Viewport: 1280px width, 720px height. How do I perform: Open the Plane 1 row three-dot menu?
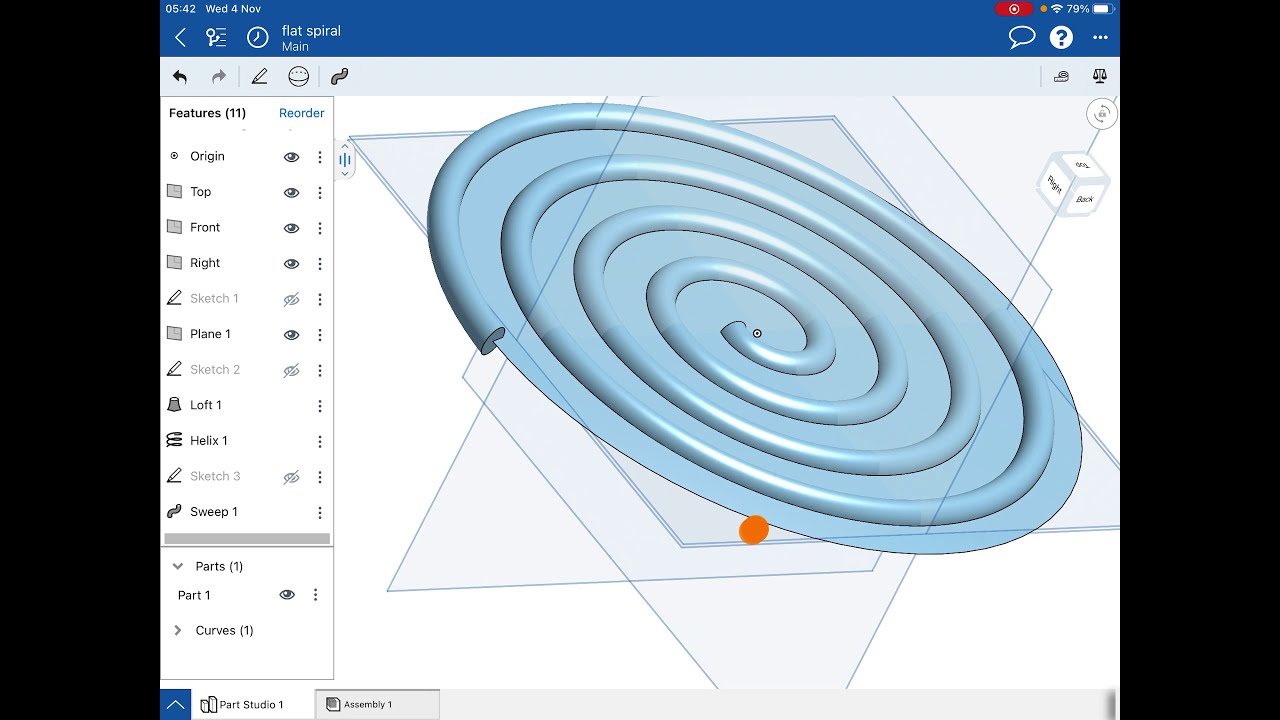coord(320,335)
